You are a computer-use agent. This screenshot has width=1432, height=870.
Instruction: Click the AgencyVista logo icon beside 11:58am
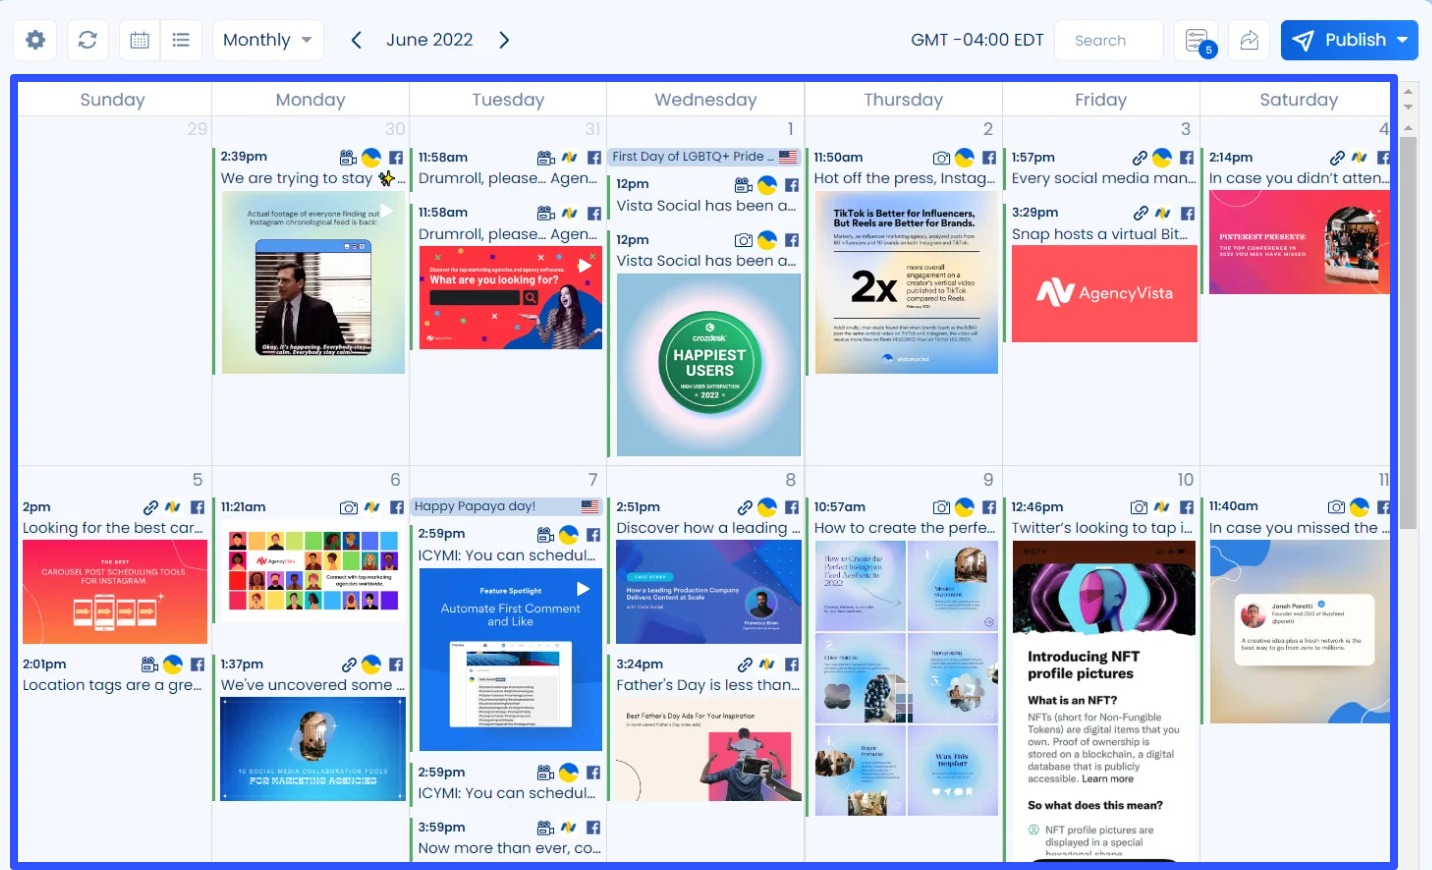[x=571, y=157]
